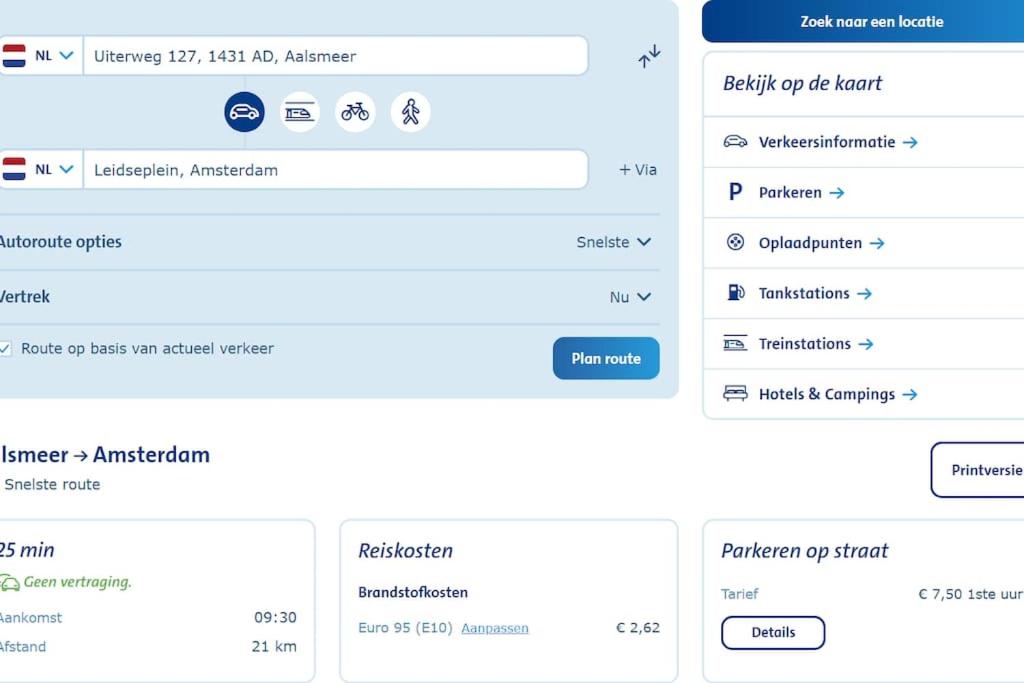1024x683 pixels.
Task: Click the Oplaadpunten charging icon
Action: (735, 242)
